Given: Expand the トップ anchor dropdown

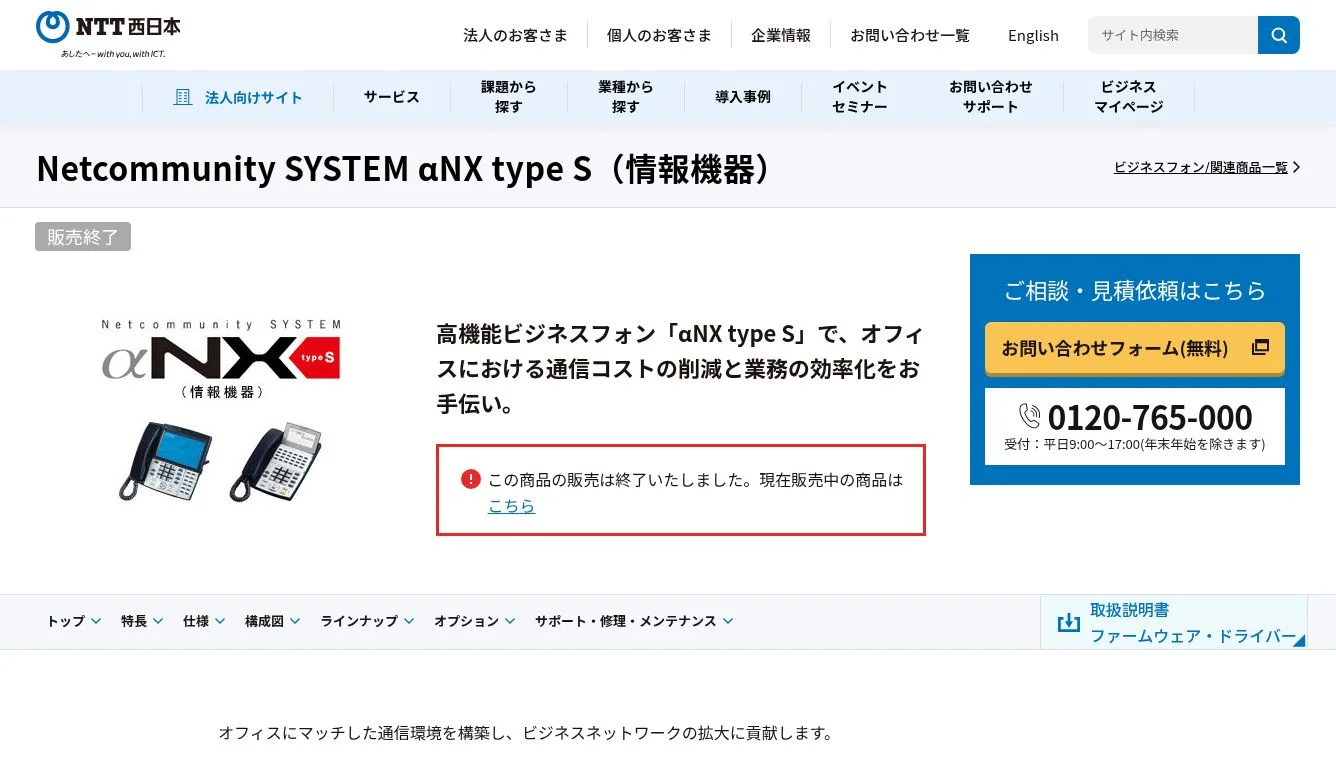Looking at the screenshot, I should point(74,621).
